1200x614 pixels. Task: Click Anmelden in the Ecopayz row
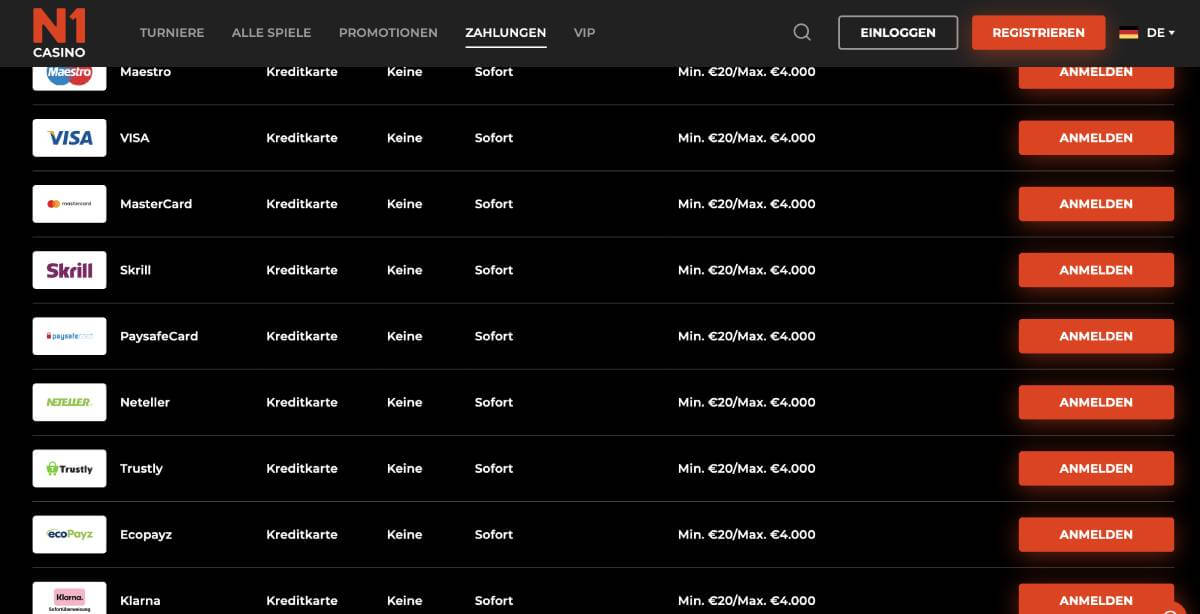[1096, 534]
